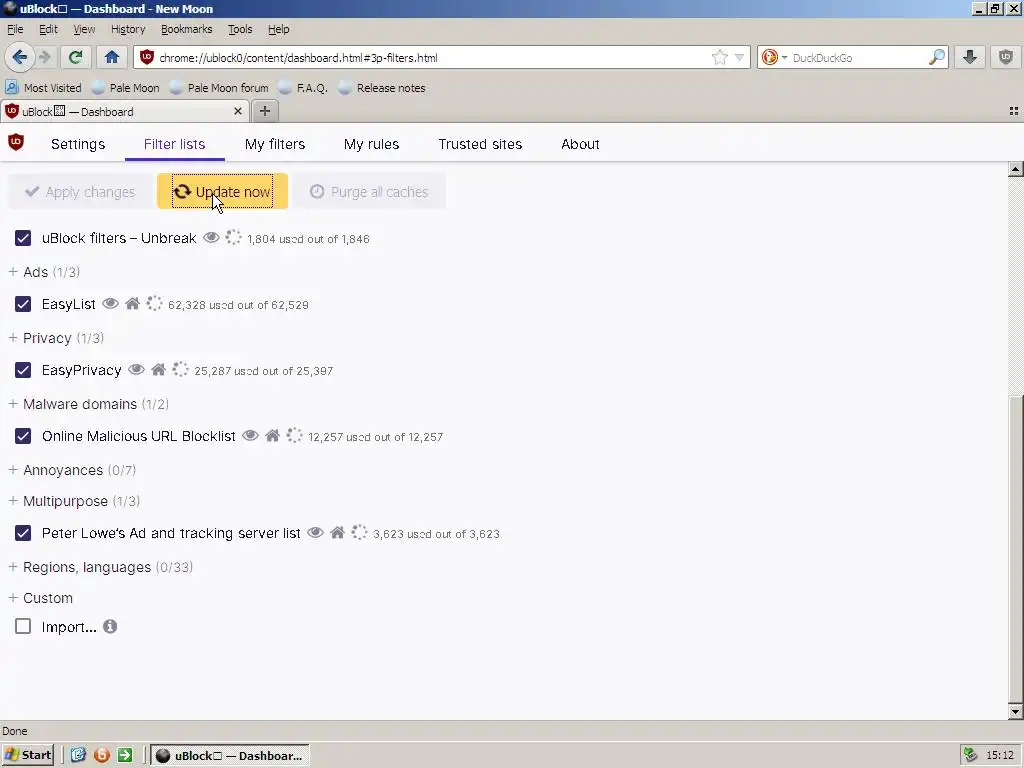
Task: View Peter Lowe's list content via eye icon
Action: (x=315, y=533)
